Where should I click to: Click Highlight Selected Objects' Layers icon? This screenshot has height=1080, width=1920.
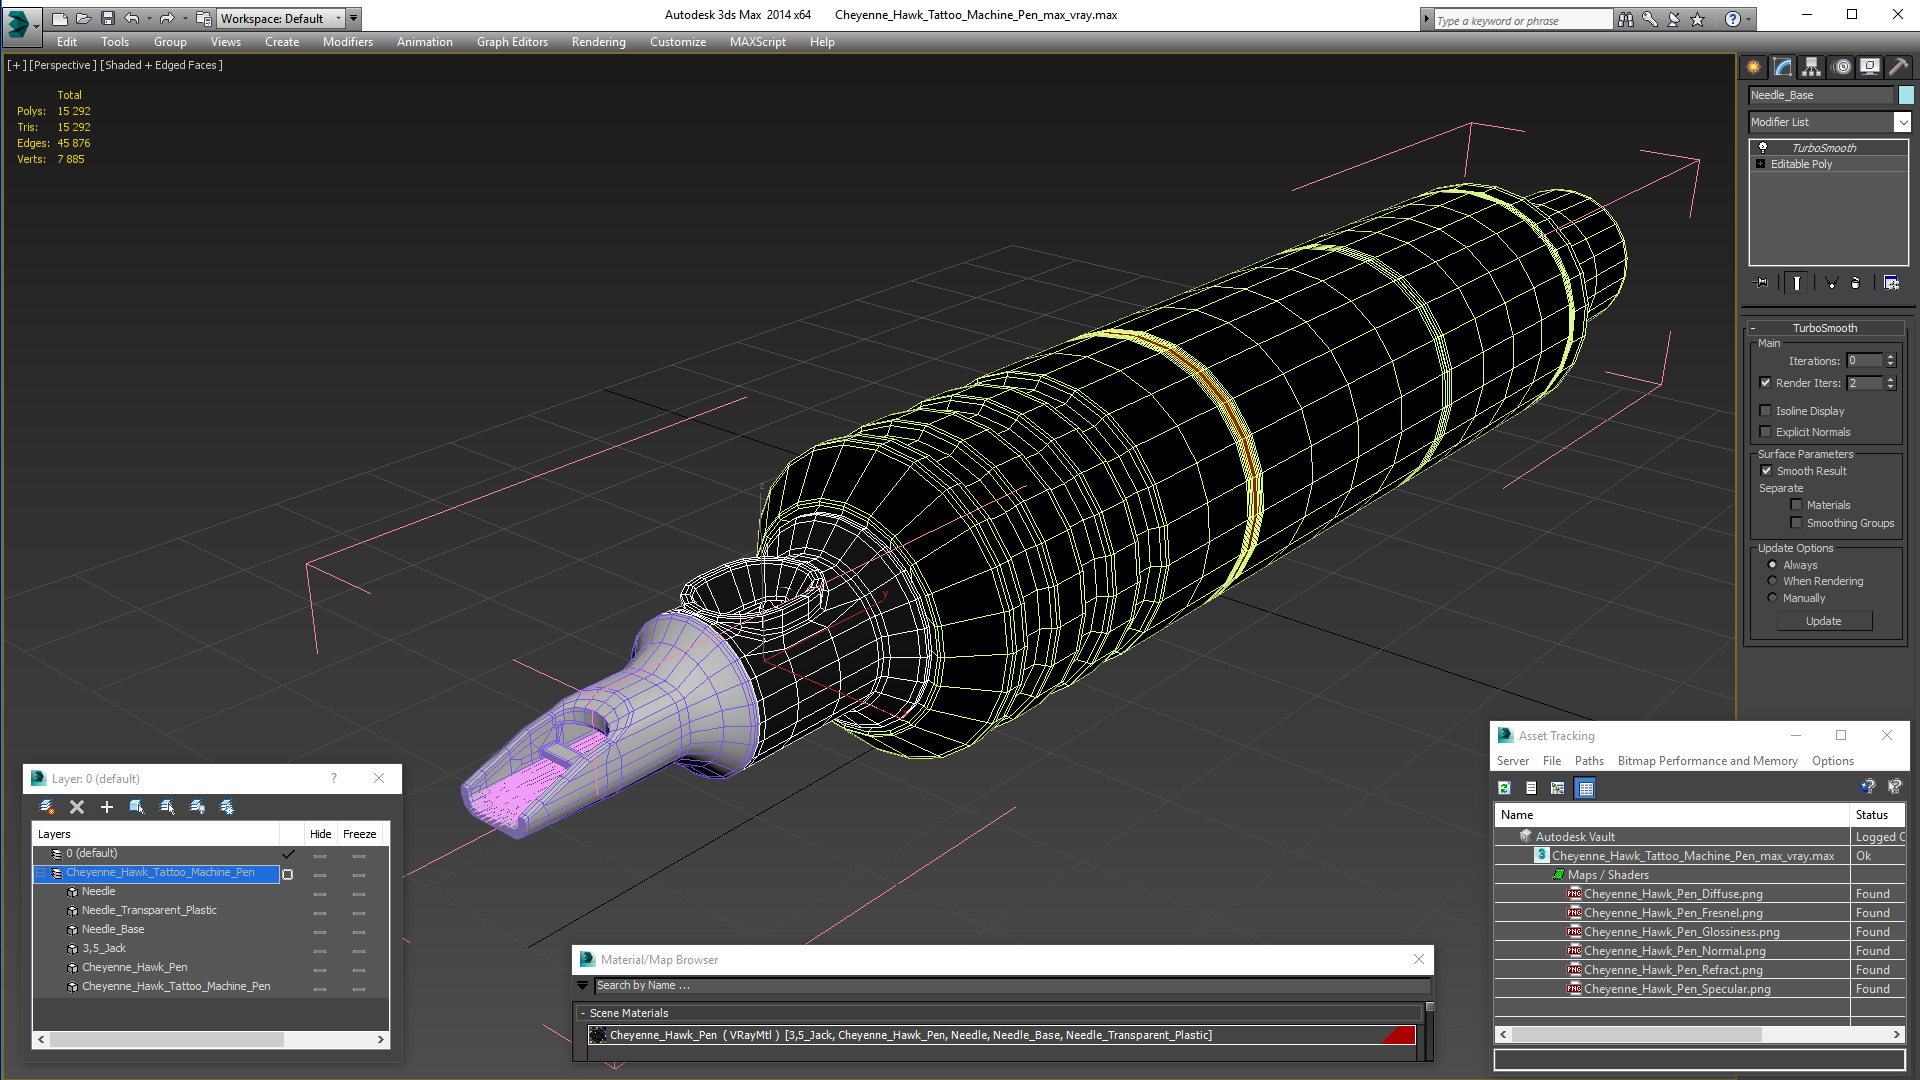[167, 807]
